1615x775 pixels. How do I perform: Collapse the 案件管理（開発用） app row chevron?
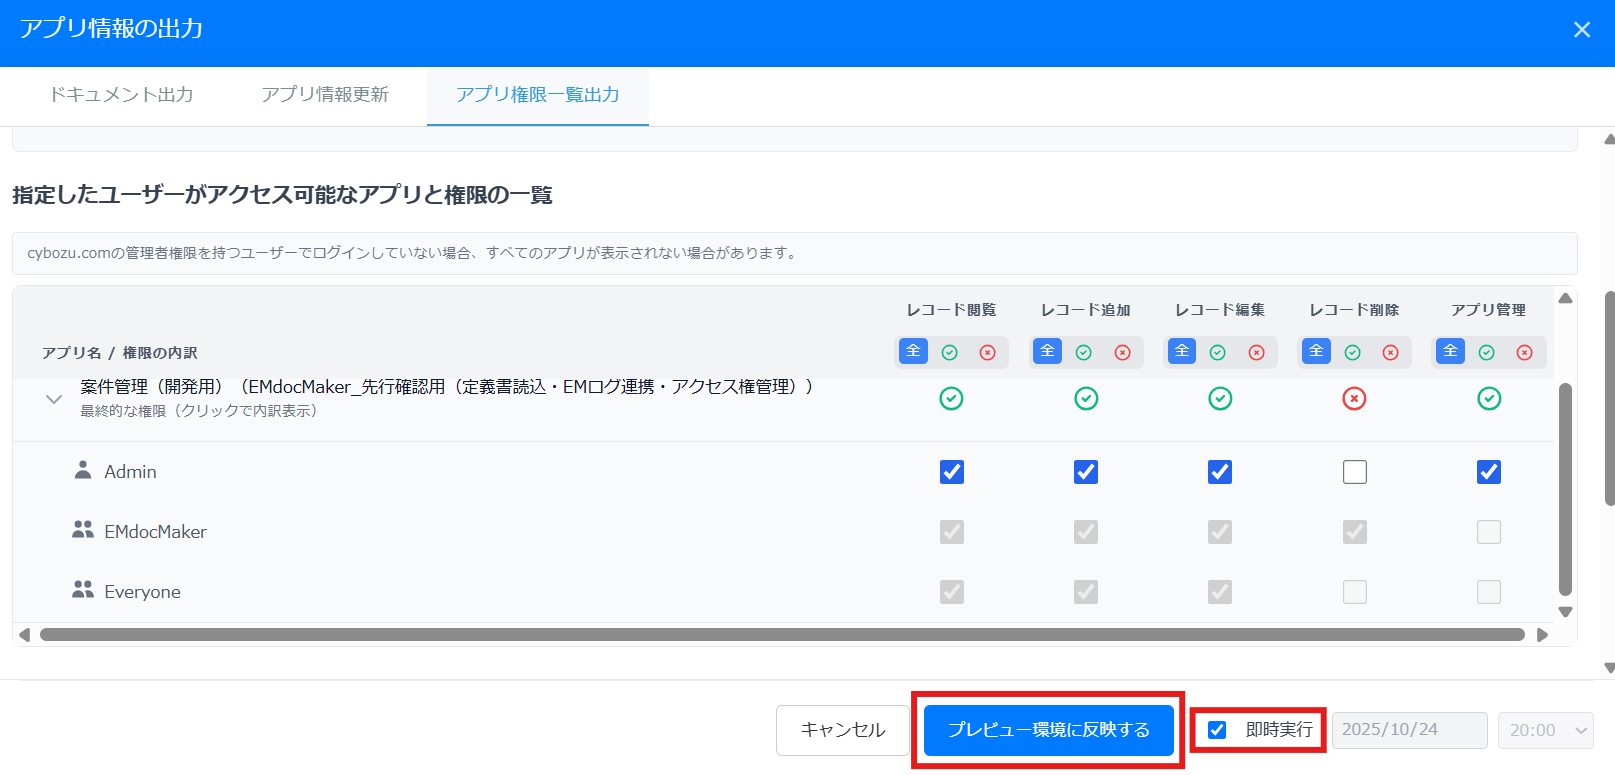tap(54, 399)
